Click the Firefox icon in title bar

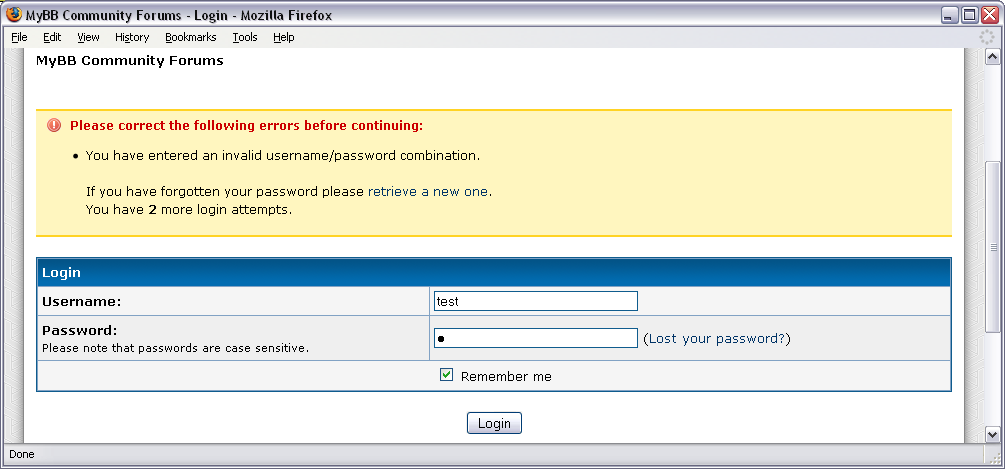pyautogui.click(x=12, y=15)
